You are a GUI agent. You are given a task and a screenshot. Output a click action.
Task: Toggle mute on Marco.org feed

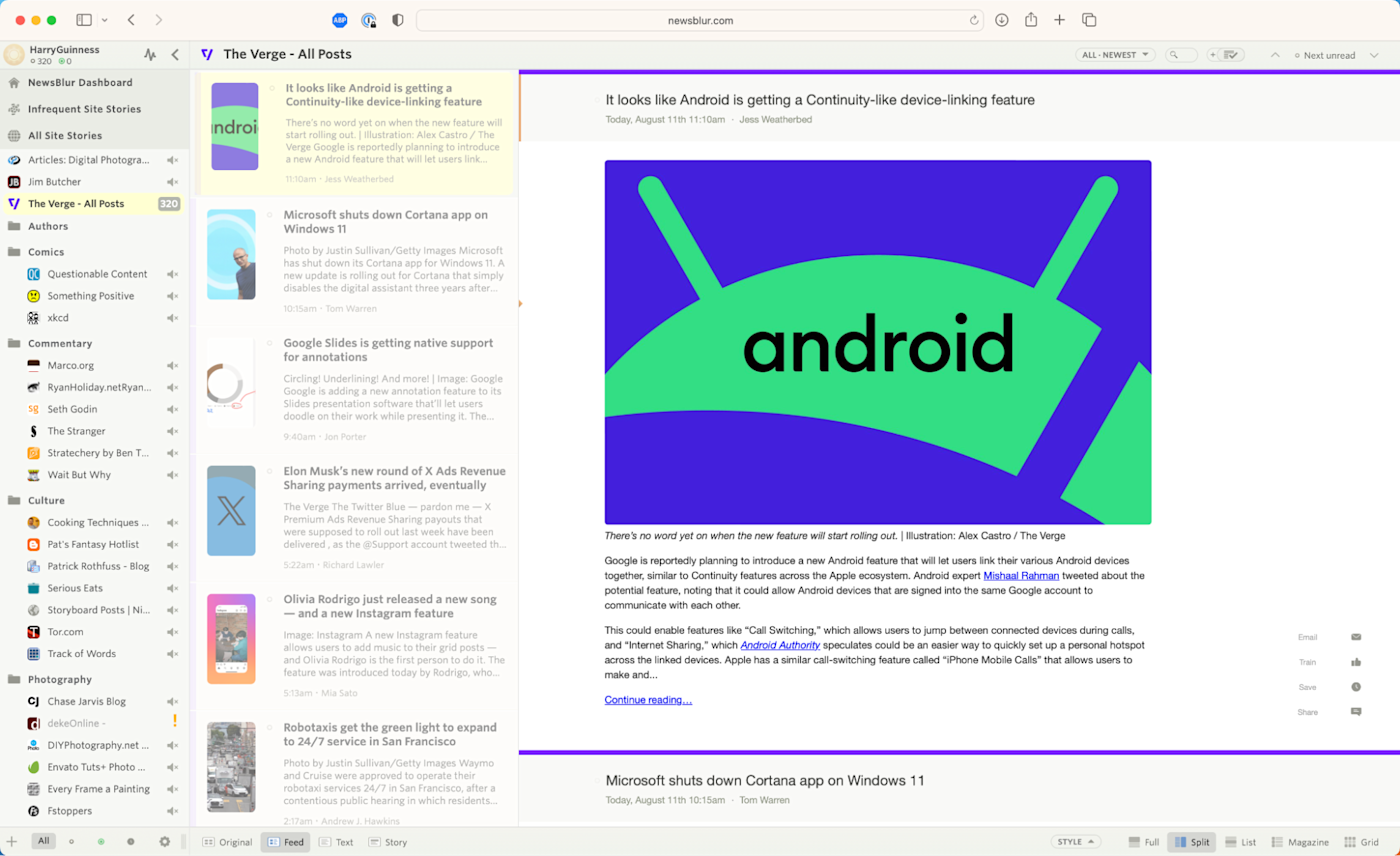pos(172,365)
